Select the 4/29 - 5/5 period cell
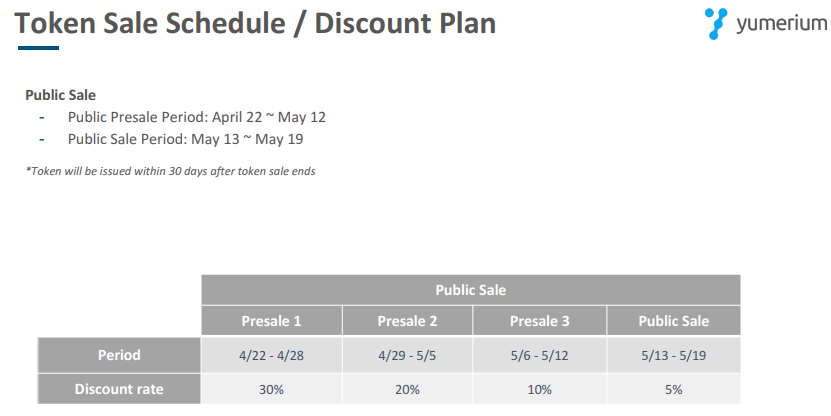This screenshot has width=831, height=416. point(407,355)
